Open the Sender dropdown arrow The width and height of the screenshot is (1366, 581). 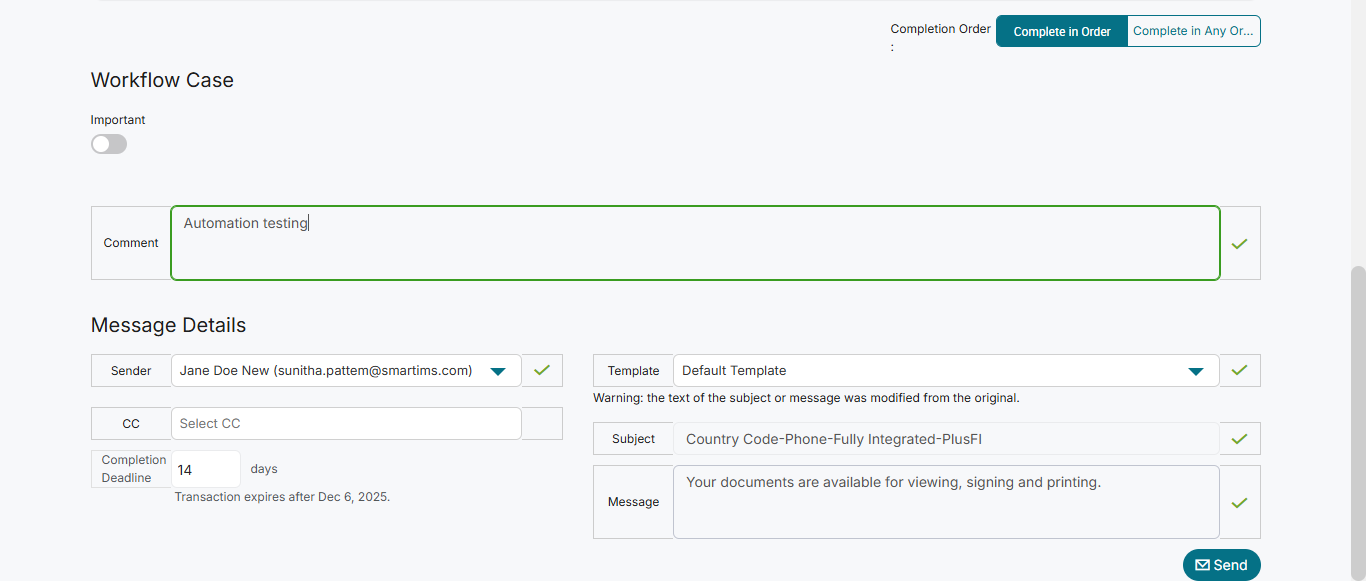pos(498,371)
